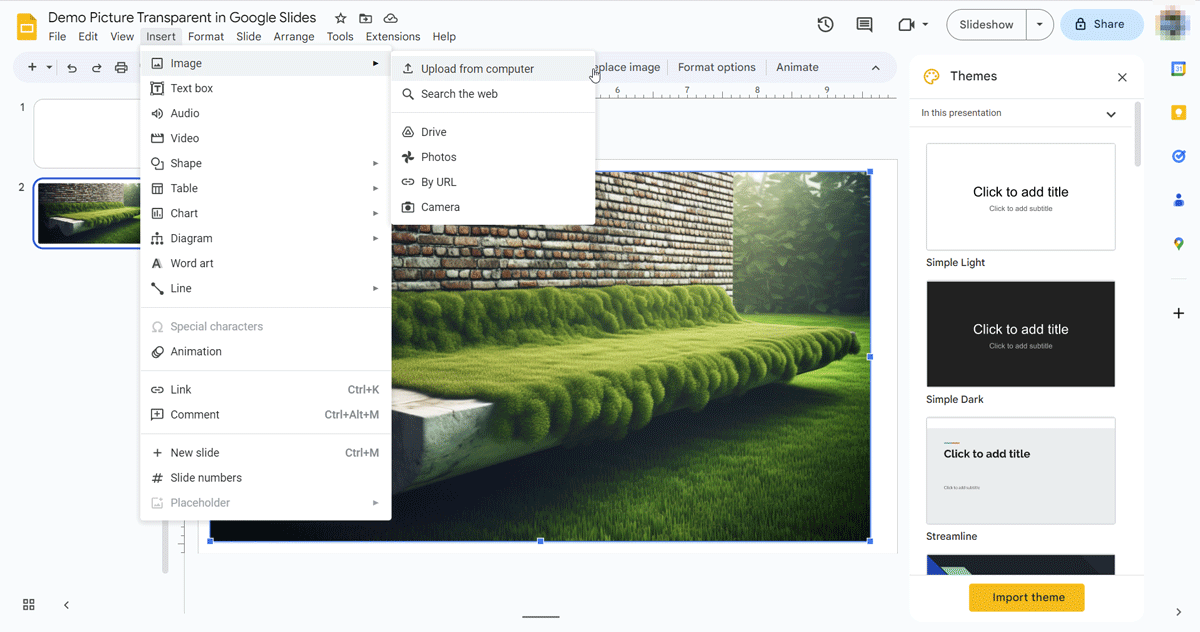Image resolution: width=1200 pixels, height=632 pixels.
Task: Open the Arrange menu
Action: click(294, 37)
